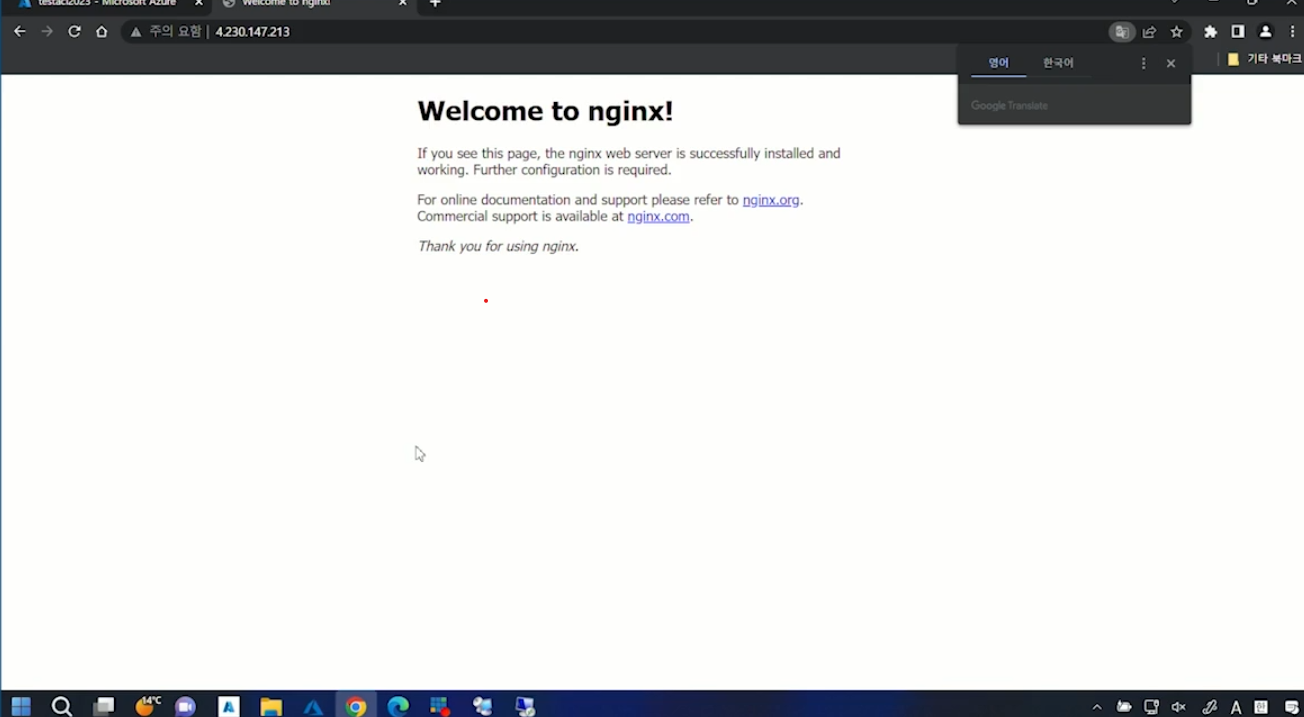Select the 영어 tab in translate popup
1304x717 pixels.
999,63
